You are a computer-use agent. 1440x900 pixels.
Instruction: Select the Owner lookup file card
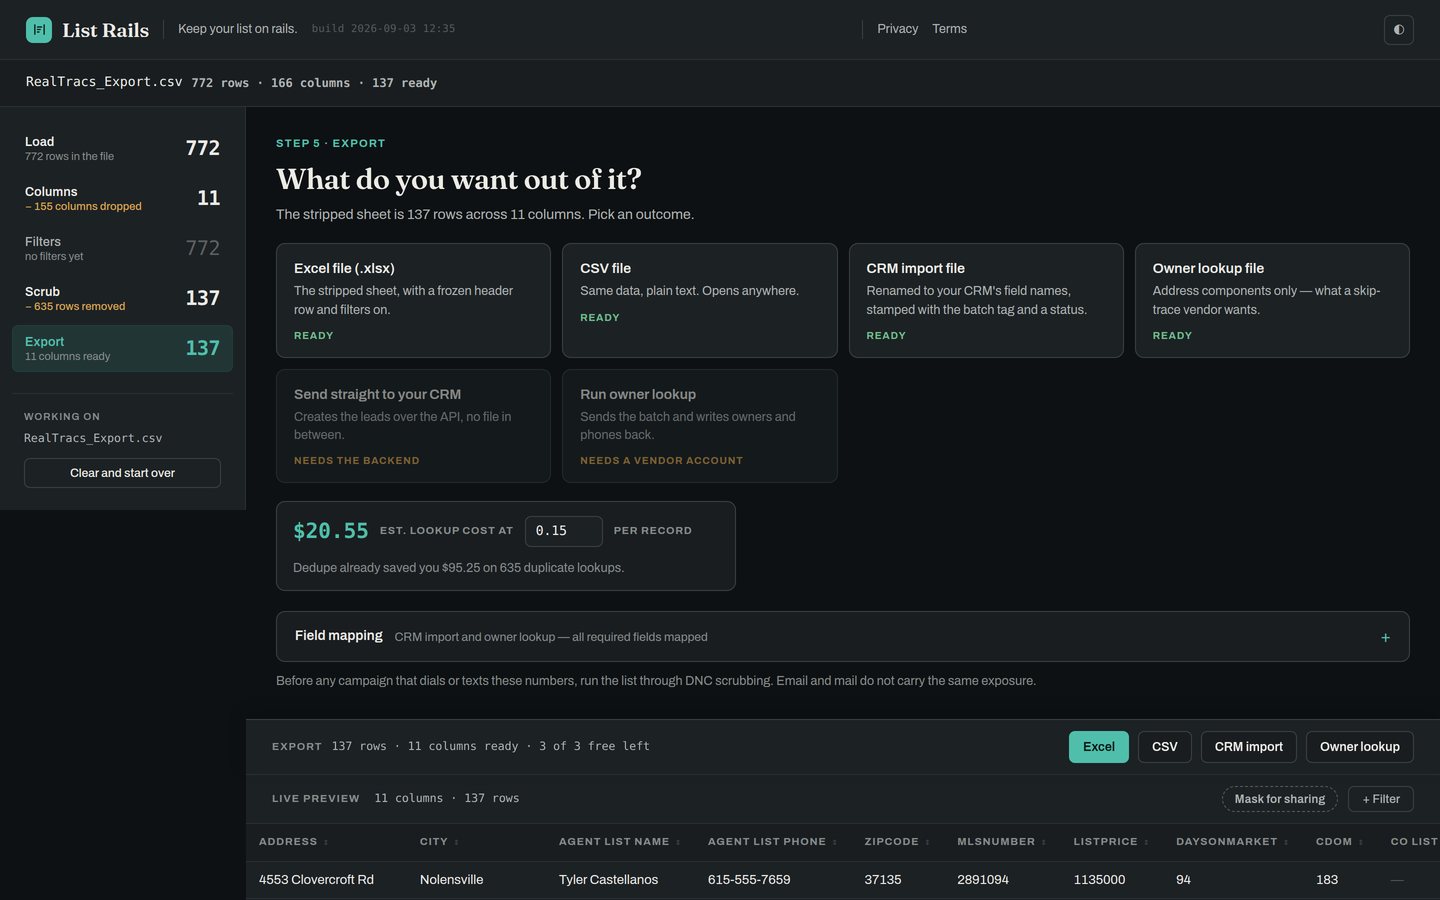coord(1272,300)
